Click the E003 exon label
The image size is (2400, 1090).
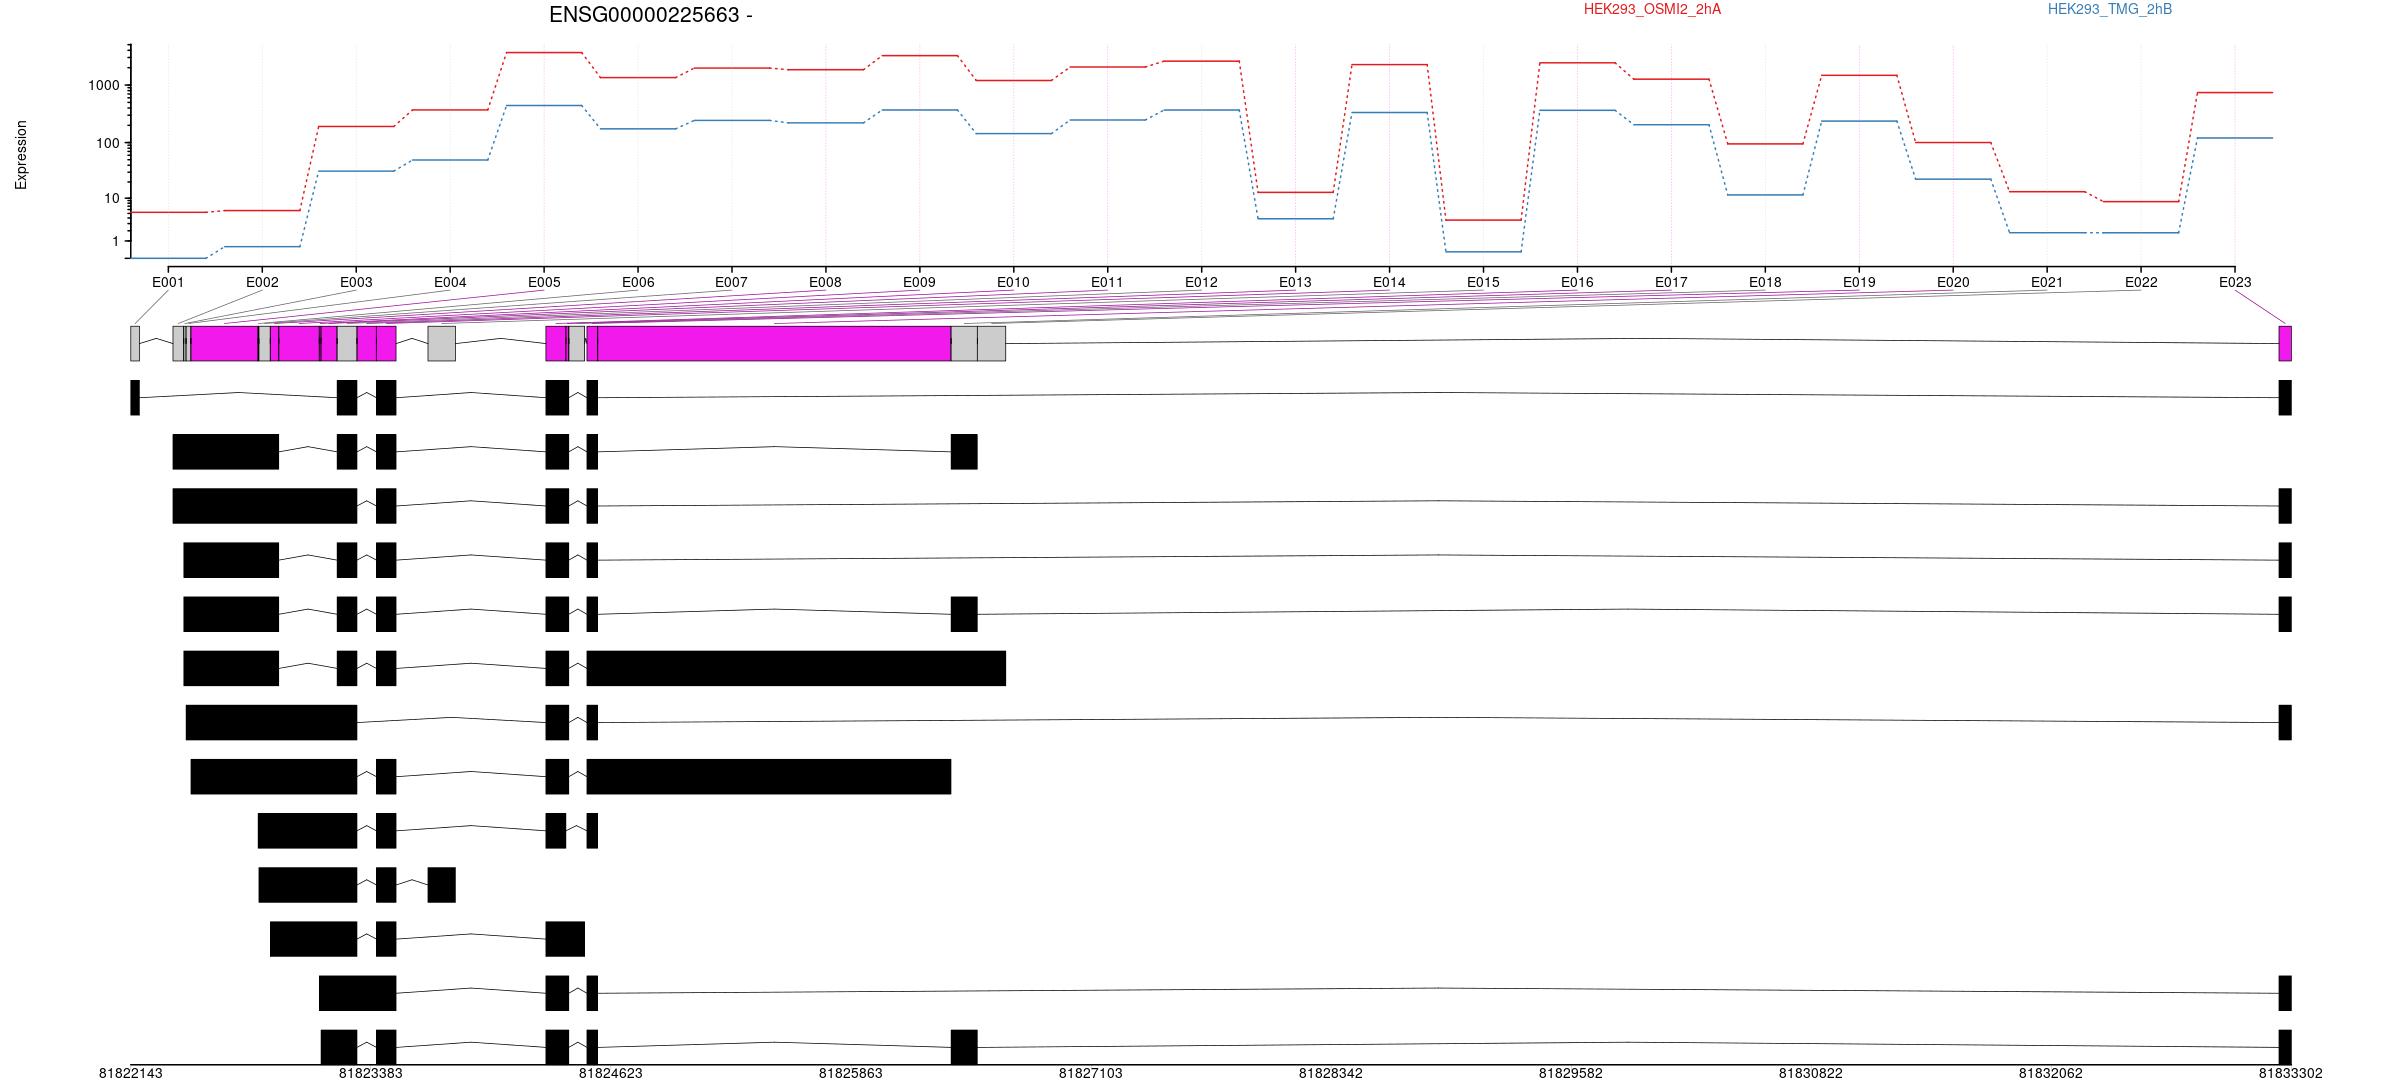click(356, 282)
